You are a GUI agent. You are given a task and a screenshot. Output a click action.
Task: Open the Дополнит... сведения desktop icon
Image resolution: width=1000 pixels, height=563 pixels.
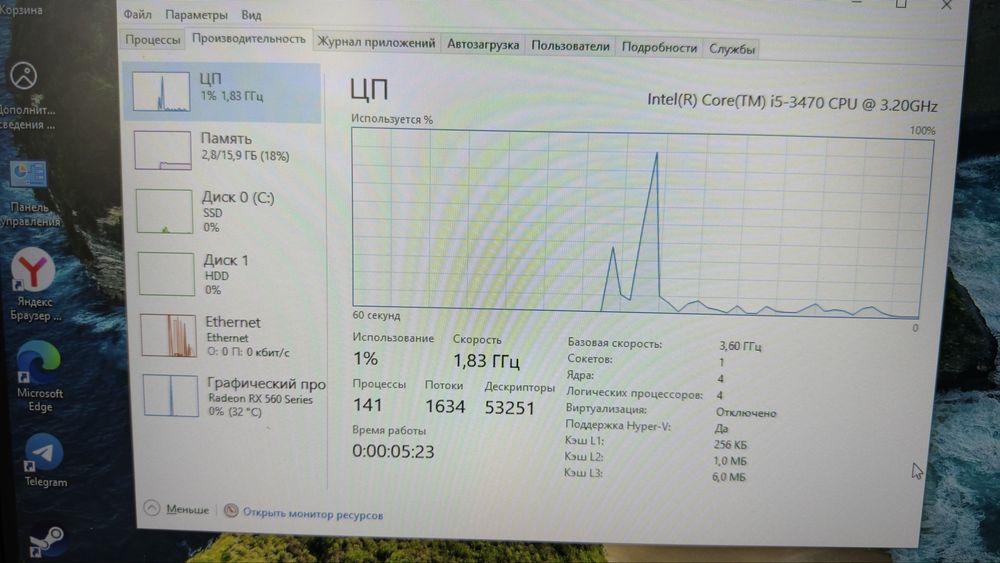pyautogui.click(x=26, y=96)
